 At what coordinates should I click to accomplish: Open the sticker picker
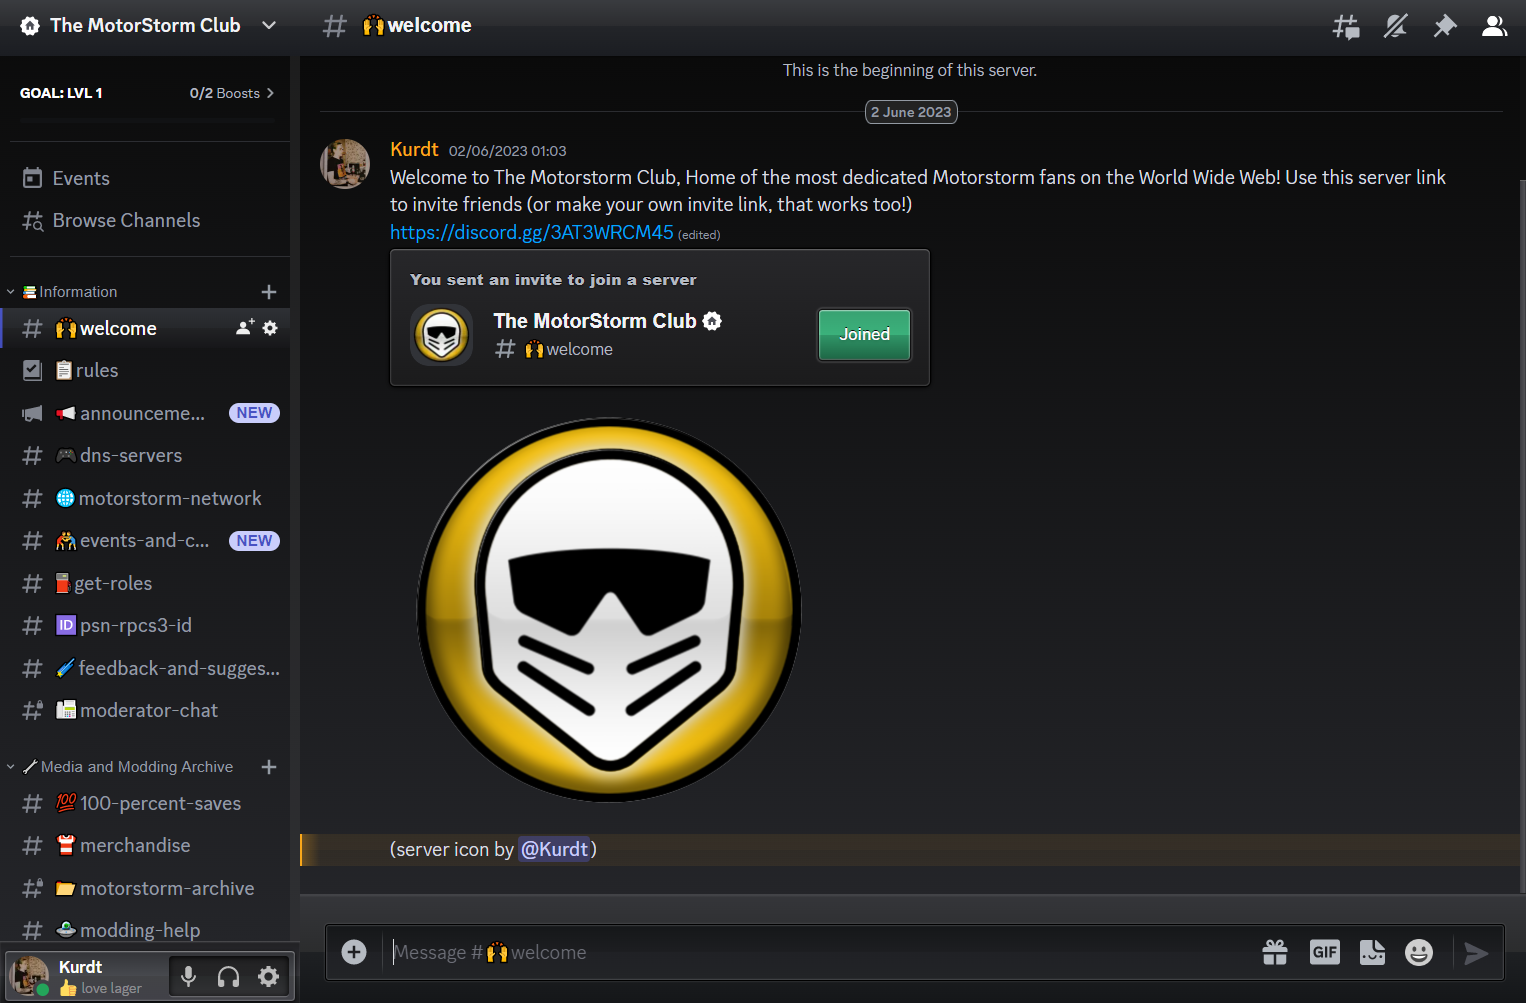tap(1372, 952)
